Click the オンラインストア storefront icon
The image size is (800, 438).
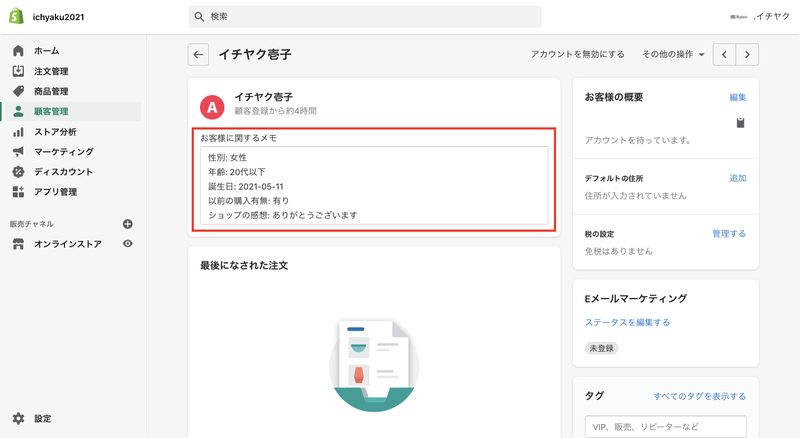point(18,244)
